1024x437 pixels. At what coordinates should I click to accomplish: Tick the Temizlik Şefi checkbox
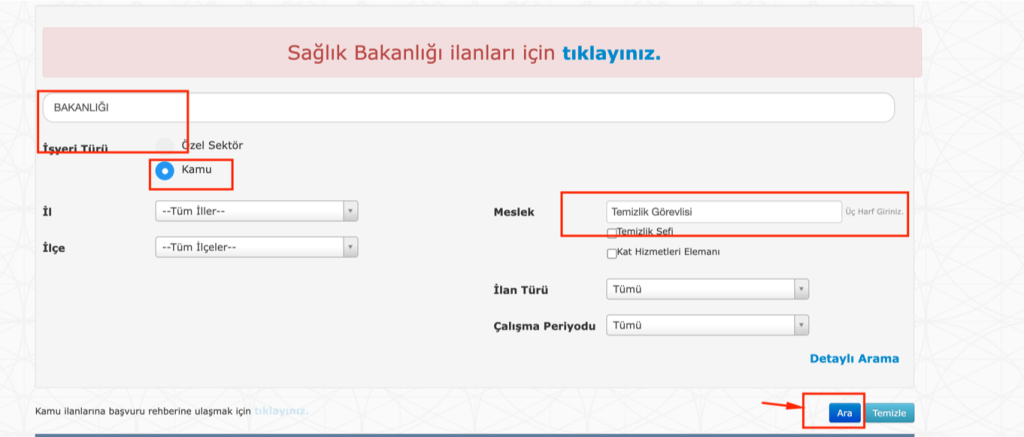click(x=612, y=232)
